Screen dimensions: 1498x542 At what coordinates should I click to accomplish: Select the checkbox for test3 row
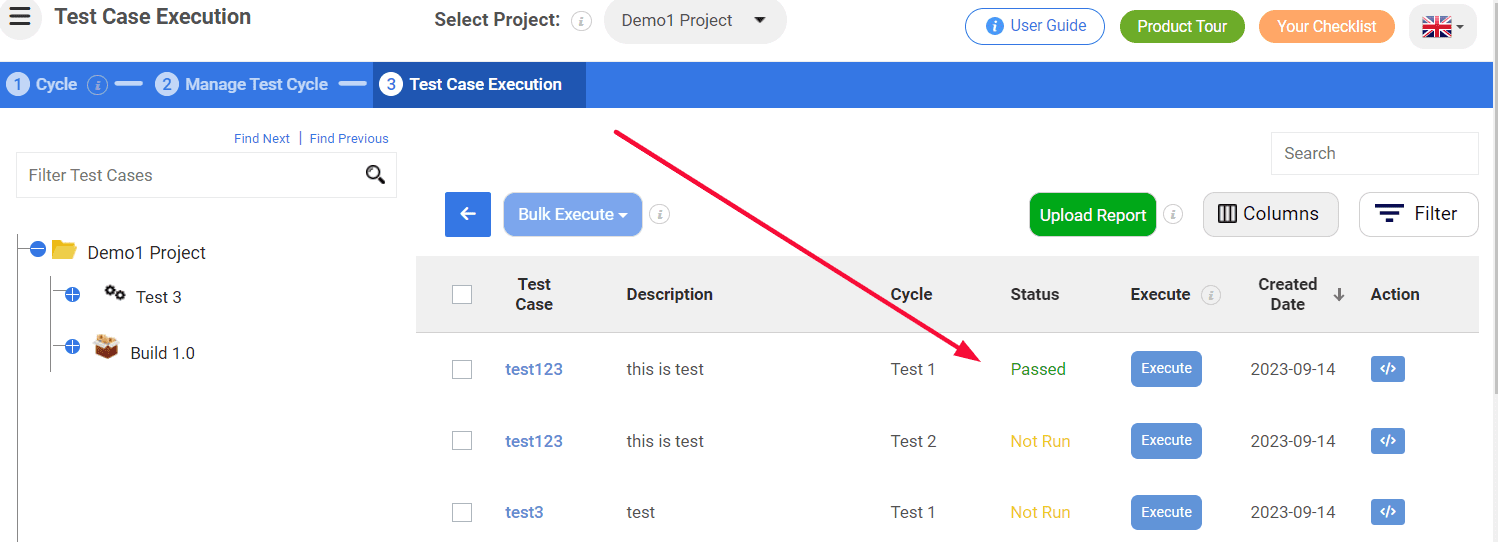tap(462, 512)
